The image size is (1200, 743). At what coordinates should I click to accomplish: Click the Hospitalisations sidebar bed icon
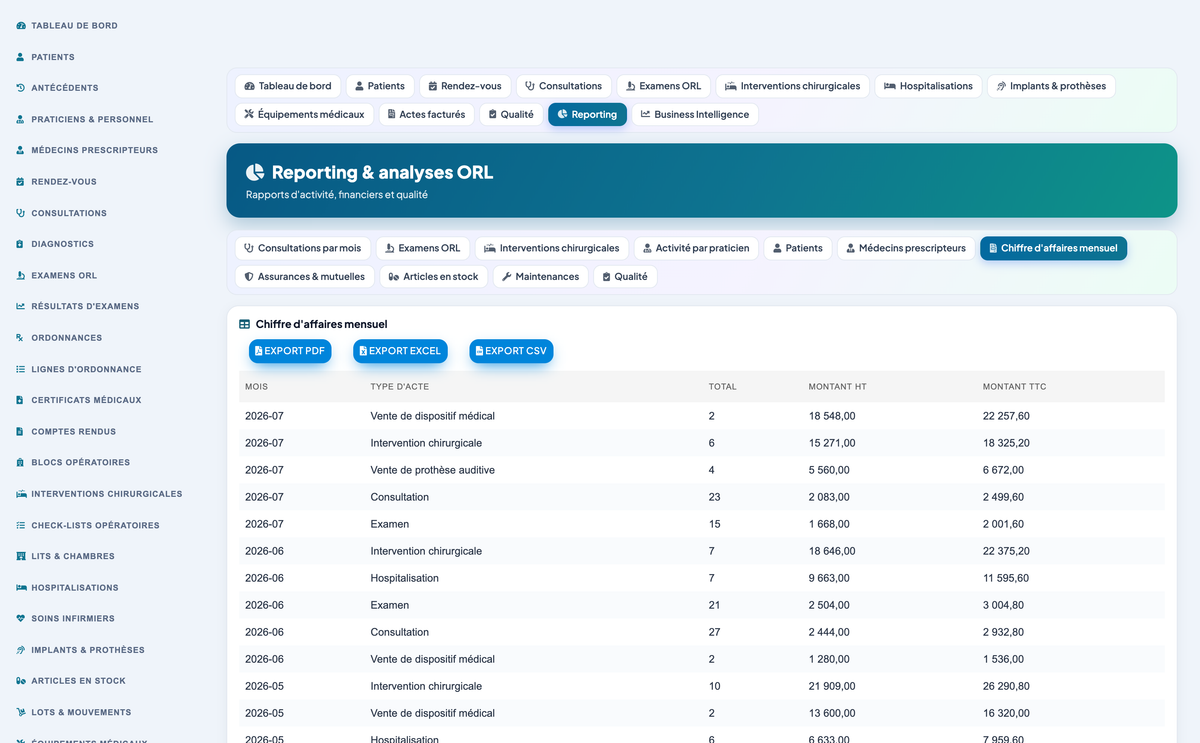pos(21,588)
